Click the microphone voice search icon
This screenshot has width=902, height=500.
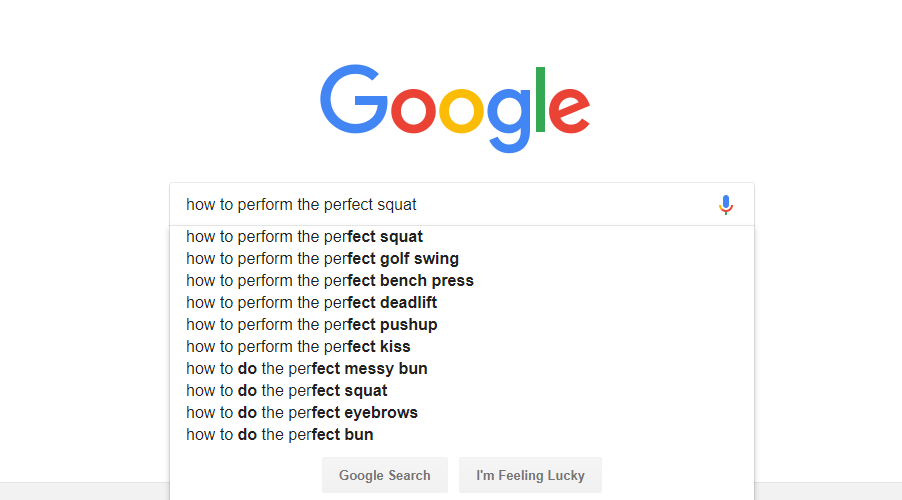pyautogui.click(x=726, y=205)
